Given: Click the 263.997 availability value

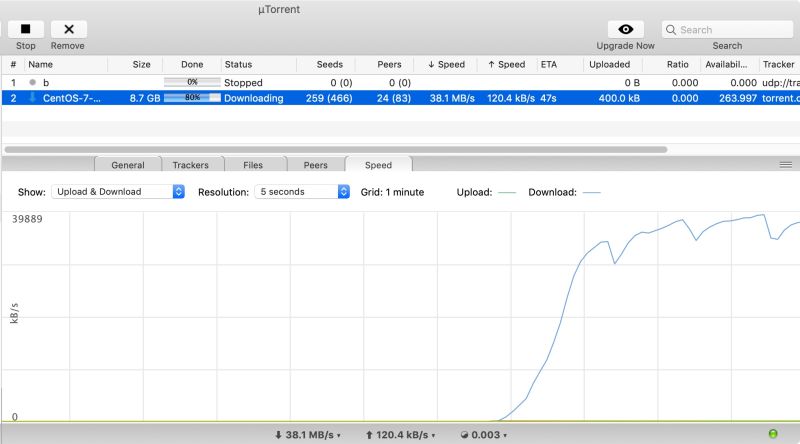Looking at the screenshot, I should [x=738, y=98].
